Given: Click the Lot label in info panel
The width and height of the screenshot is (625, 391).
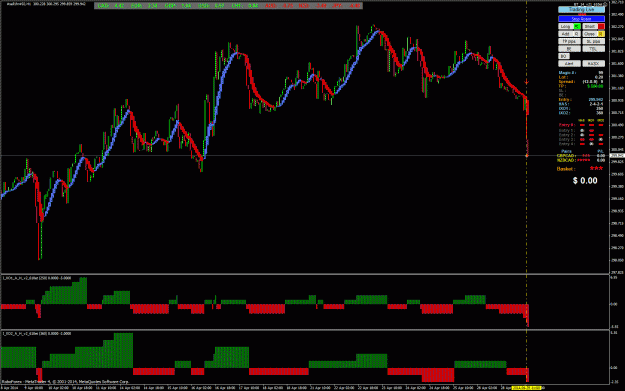Looking at the screenshot, I should pyautogui.click(x=563, y=77).
